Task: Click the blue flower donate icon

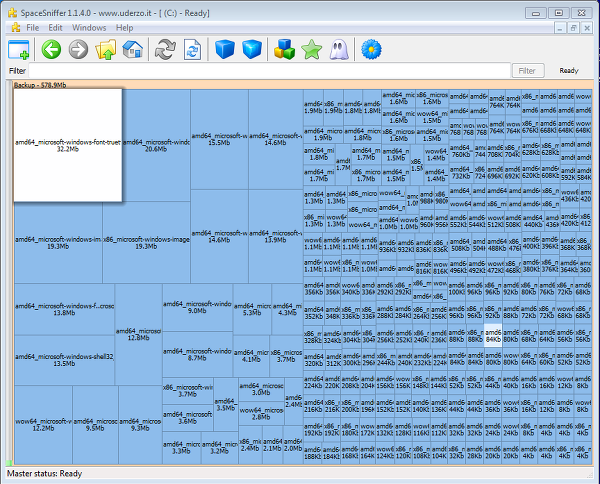Action: coord(371,49)
